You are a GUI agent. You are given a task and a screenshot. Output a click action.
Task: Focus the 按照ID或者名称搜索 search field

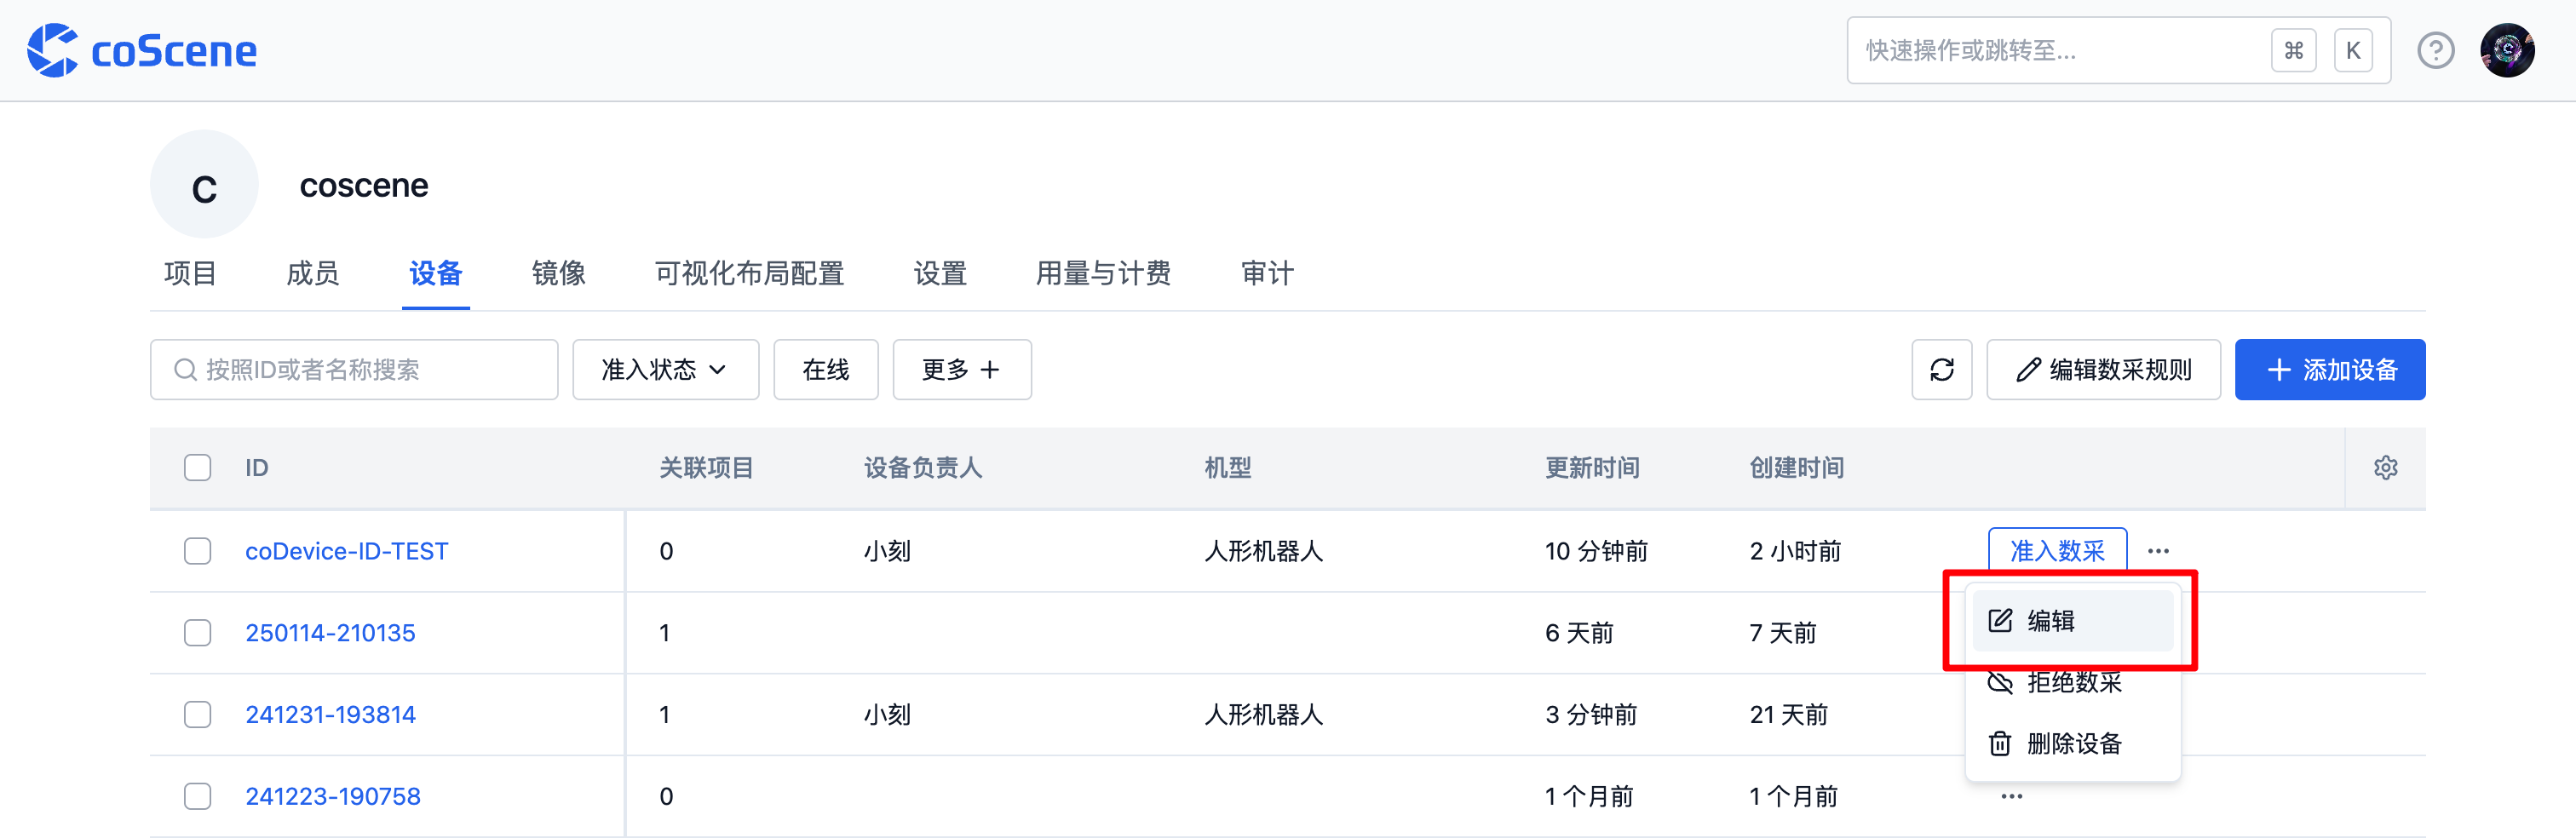(354, 370)
